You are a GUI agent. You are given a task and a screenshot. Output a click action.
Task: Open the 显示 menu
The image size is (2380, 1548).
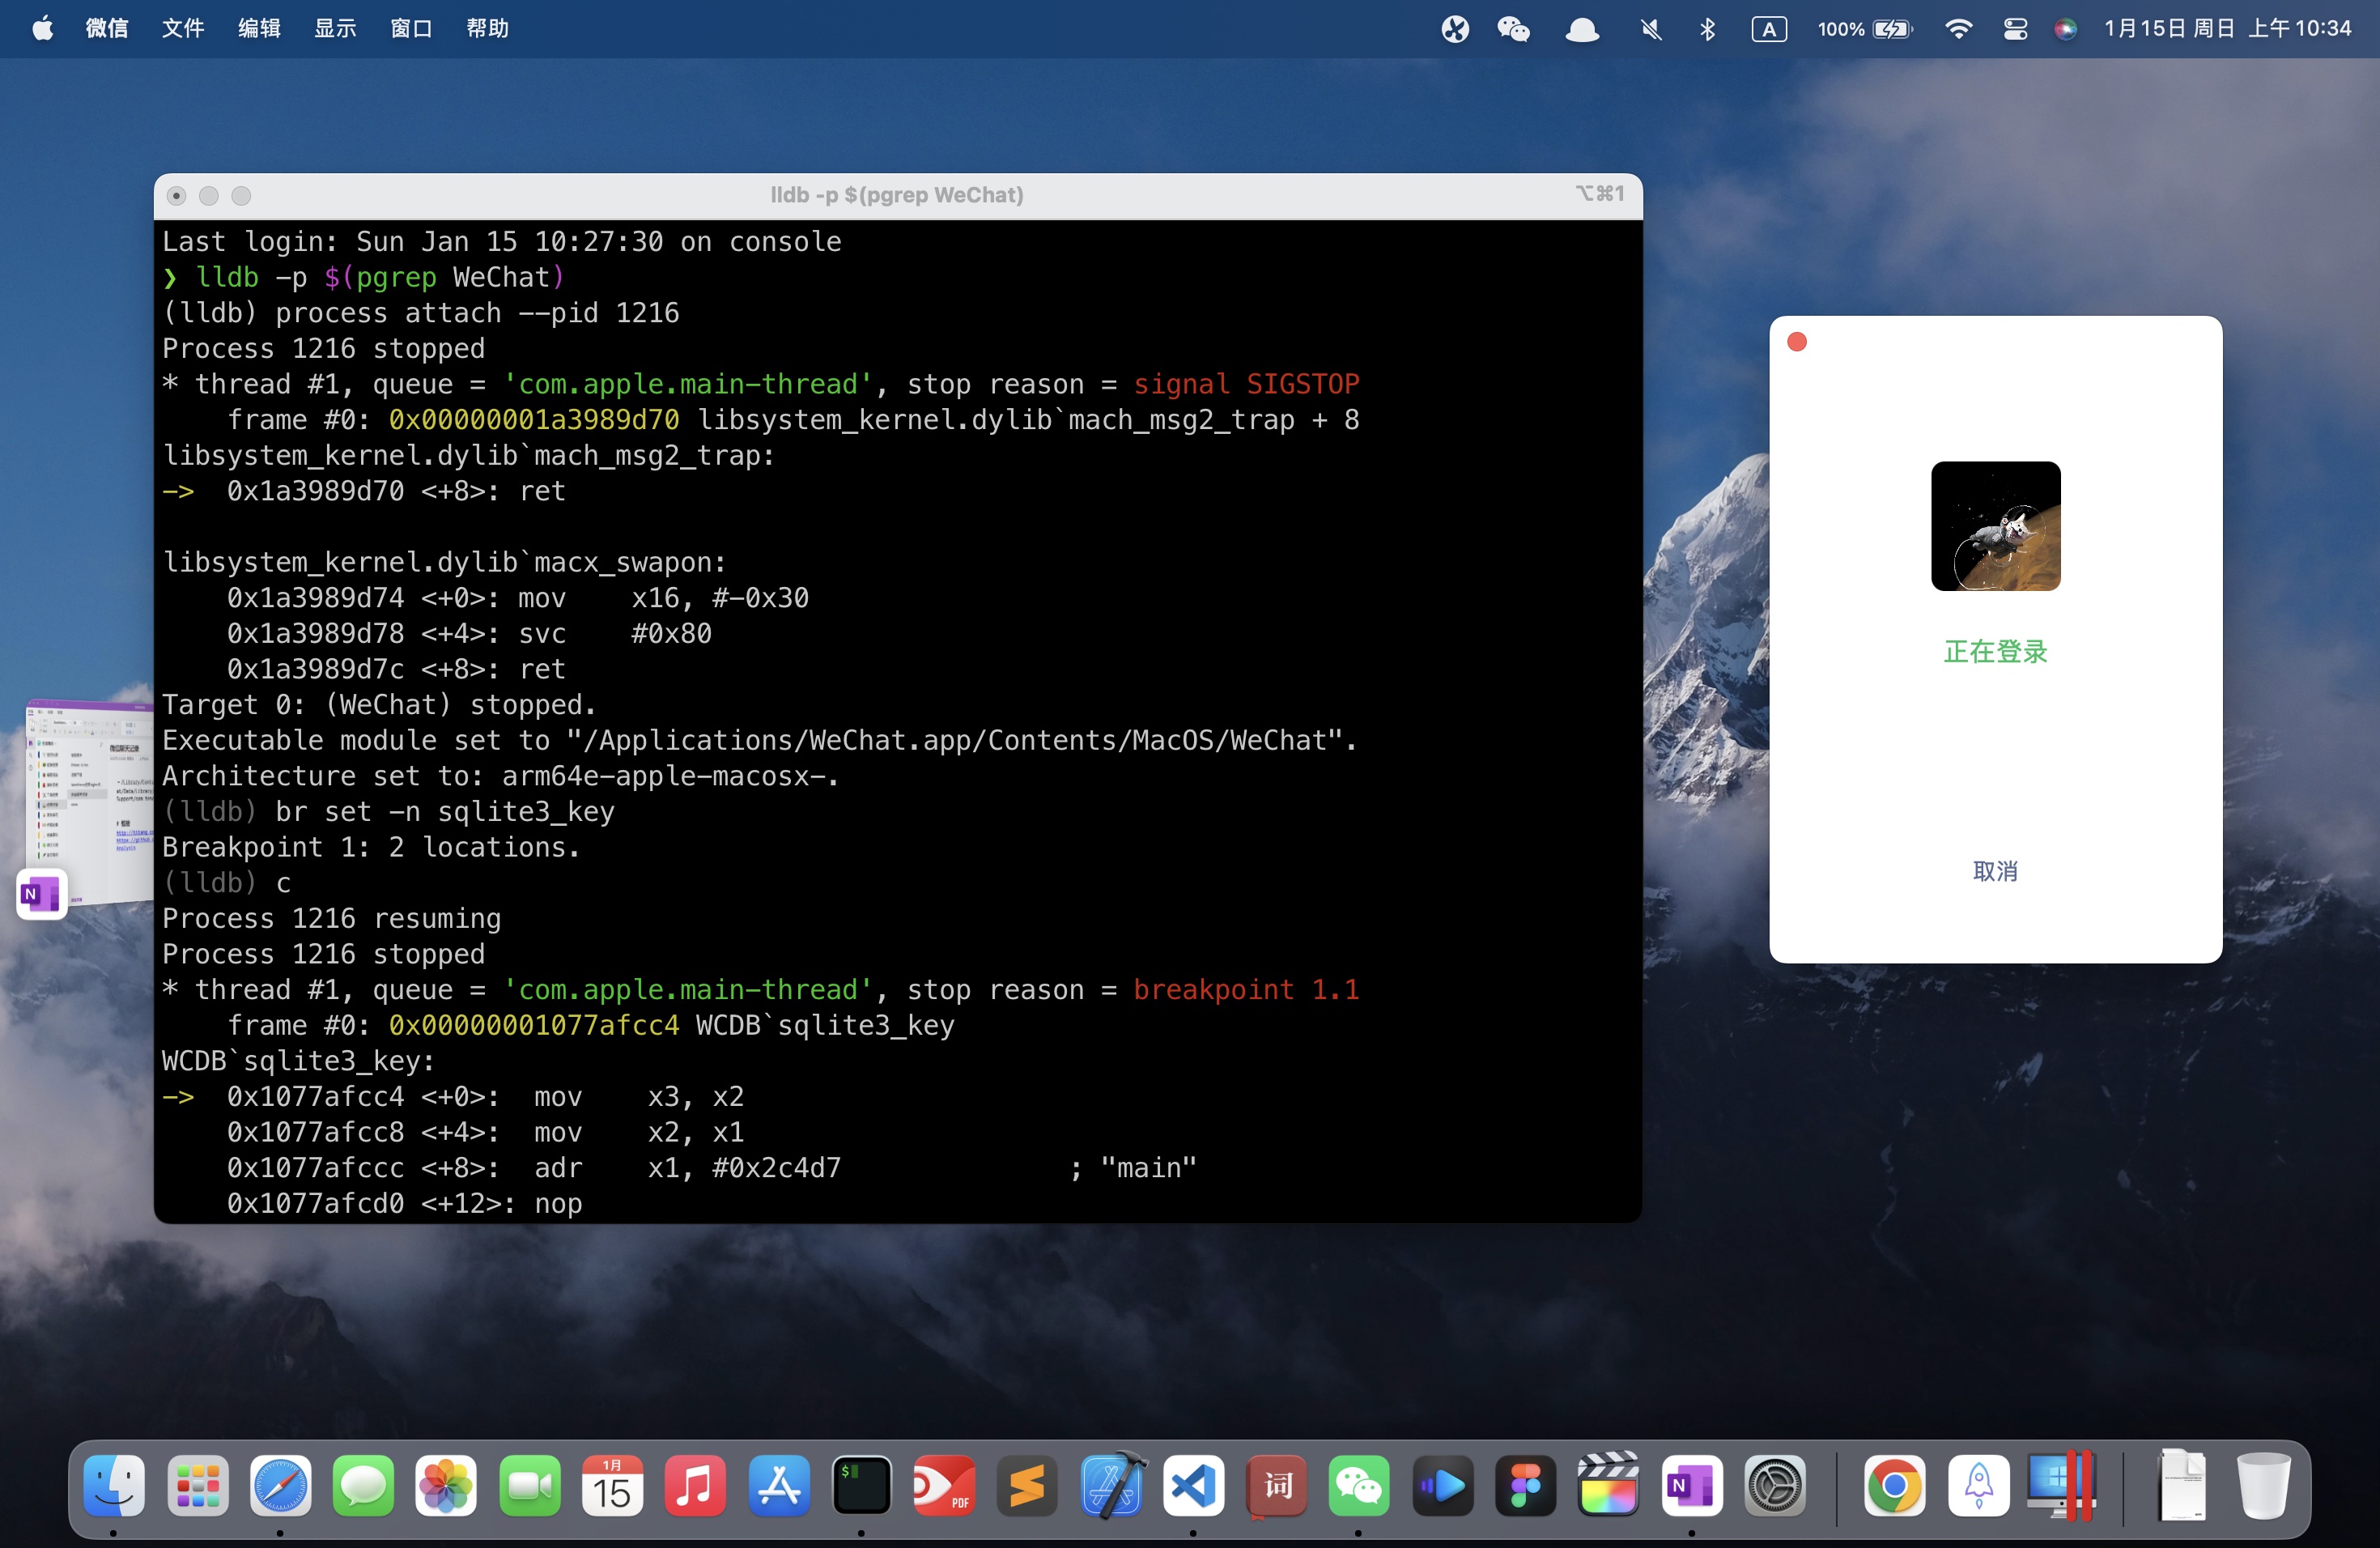click(335, 28)
